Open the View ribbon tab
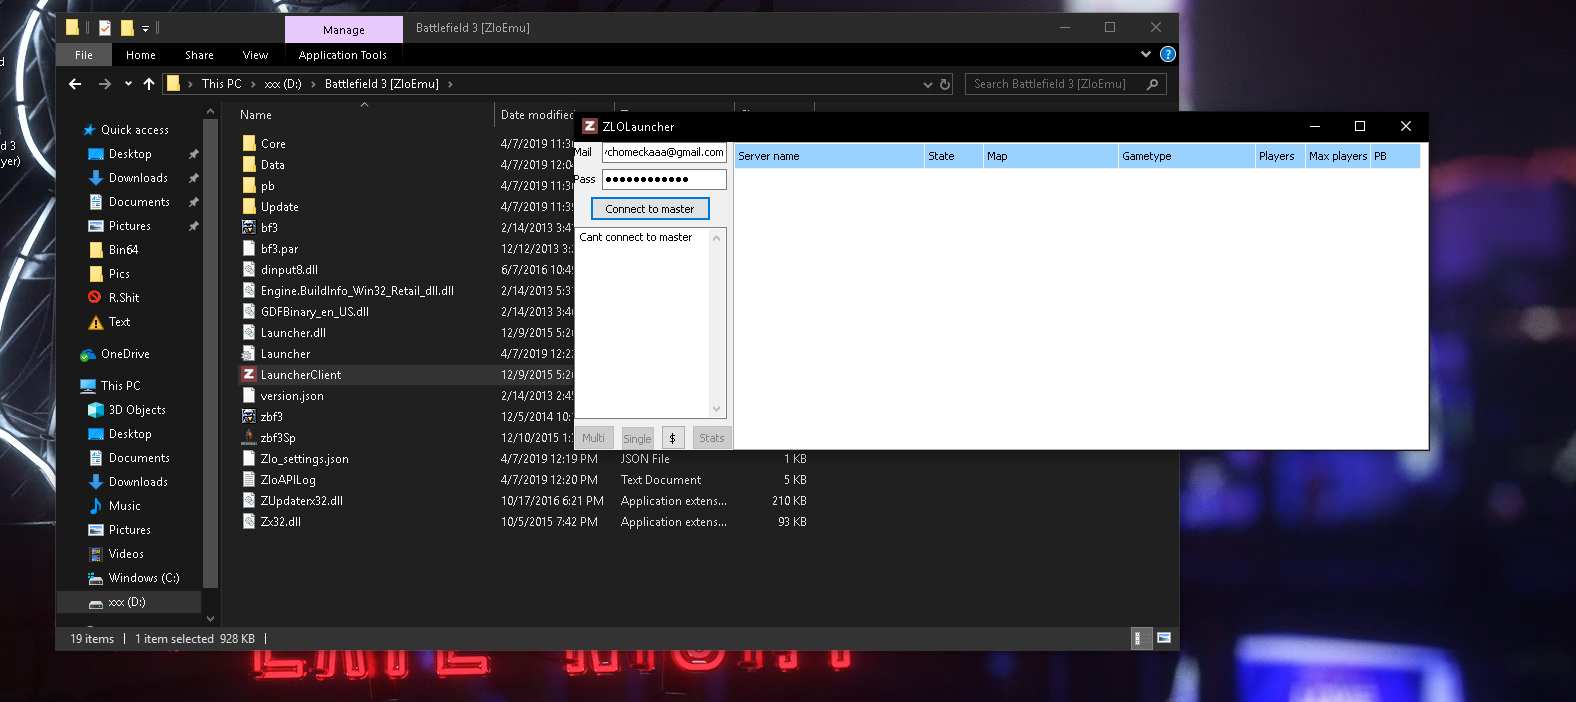This screenshot has height=702, width=1576. coord(255,55)
